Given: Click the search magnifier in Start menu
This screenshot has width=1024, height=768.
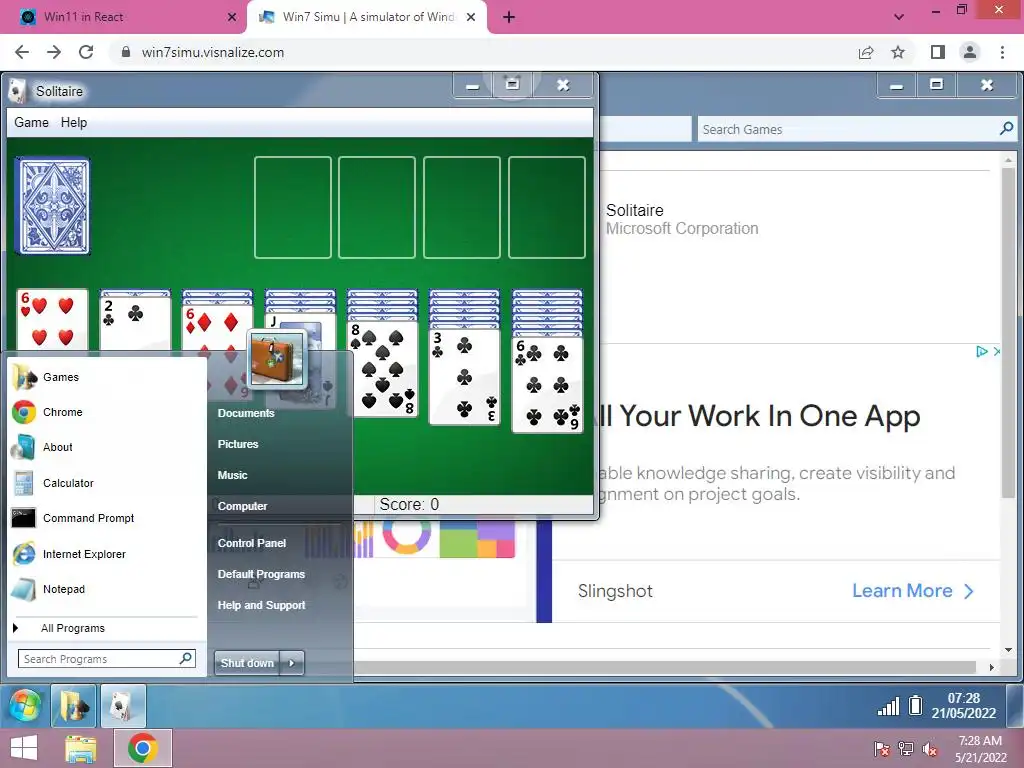Looking at the screenshot, I should (x=185, y=658).
